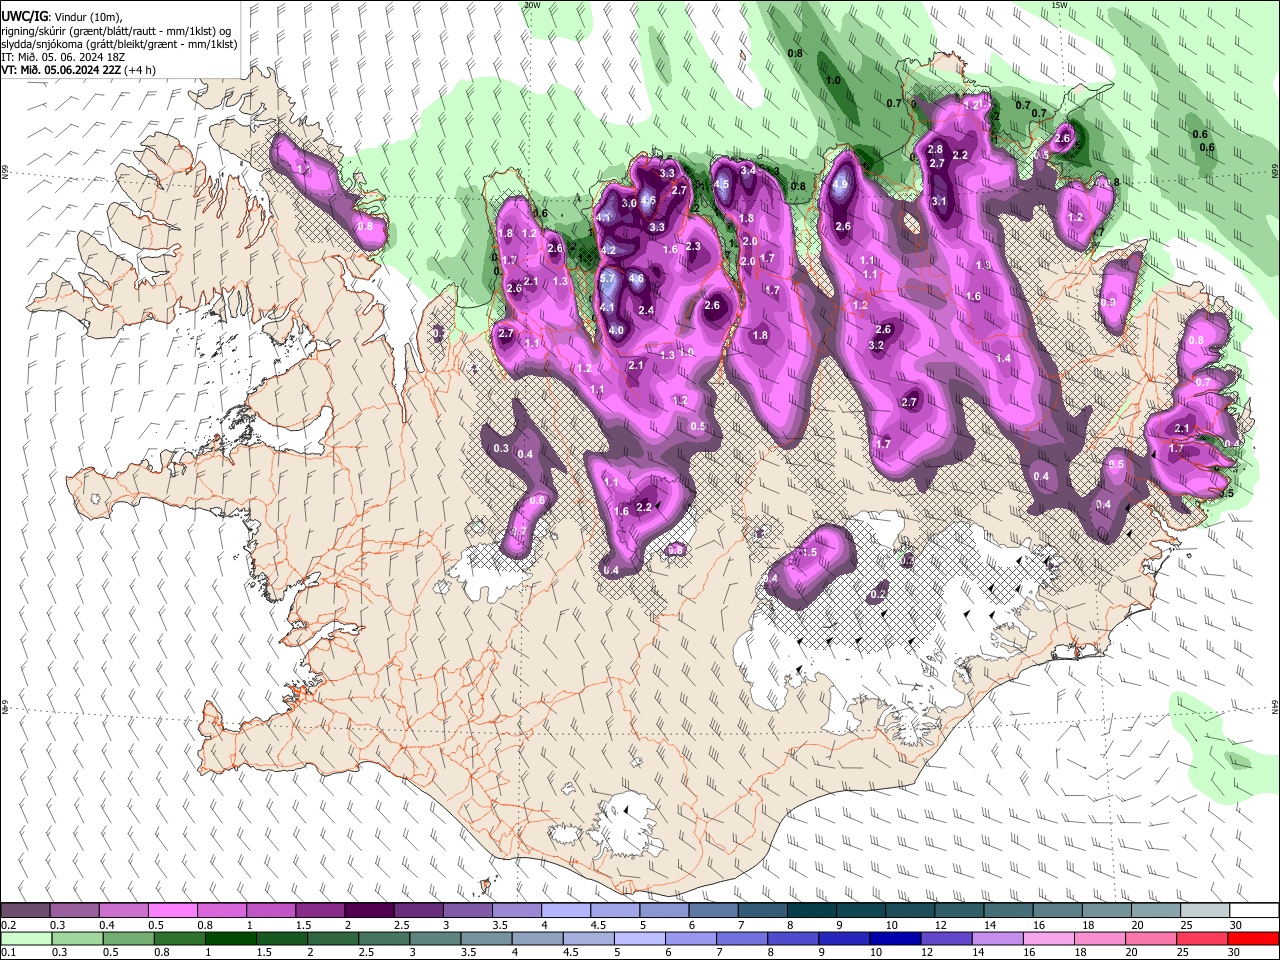Image resolution: width=1280 pixels, height=960 pixels.
Task: Click the 3.1 snowfall value on the map
Action: [939, 201]
